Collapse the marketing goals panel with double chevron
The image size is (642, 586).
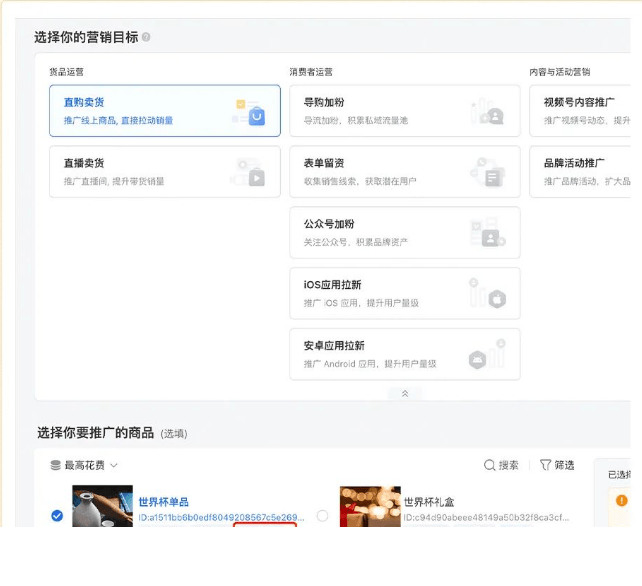click(x=405, y=394)
